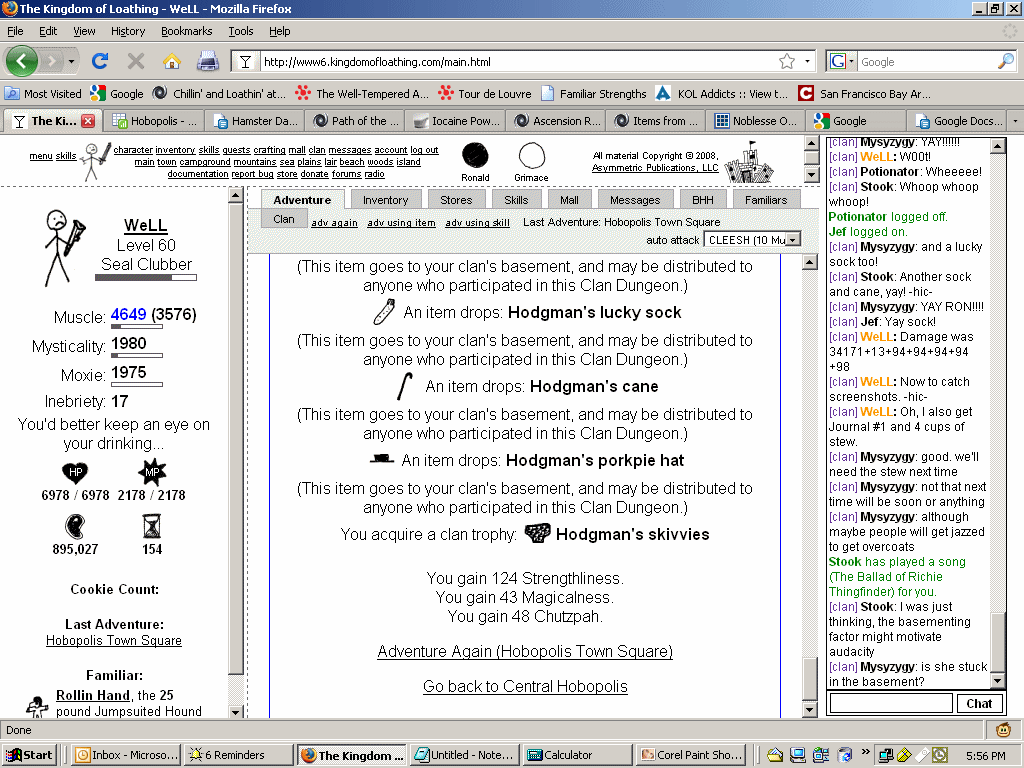The height and width of the screenshot is (768, 1024).
Task: Click the Ronald moon icon
Action: [x=475, y=156]
